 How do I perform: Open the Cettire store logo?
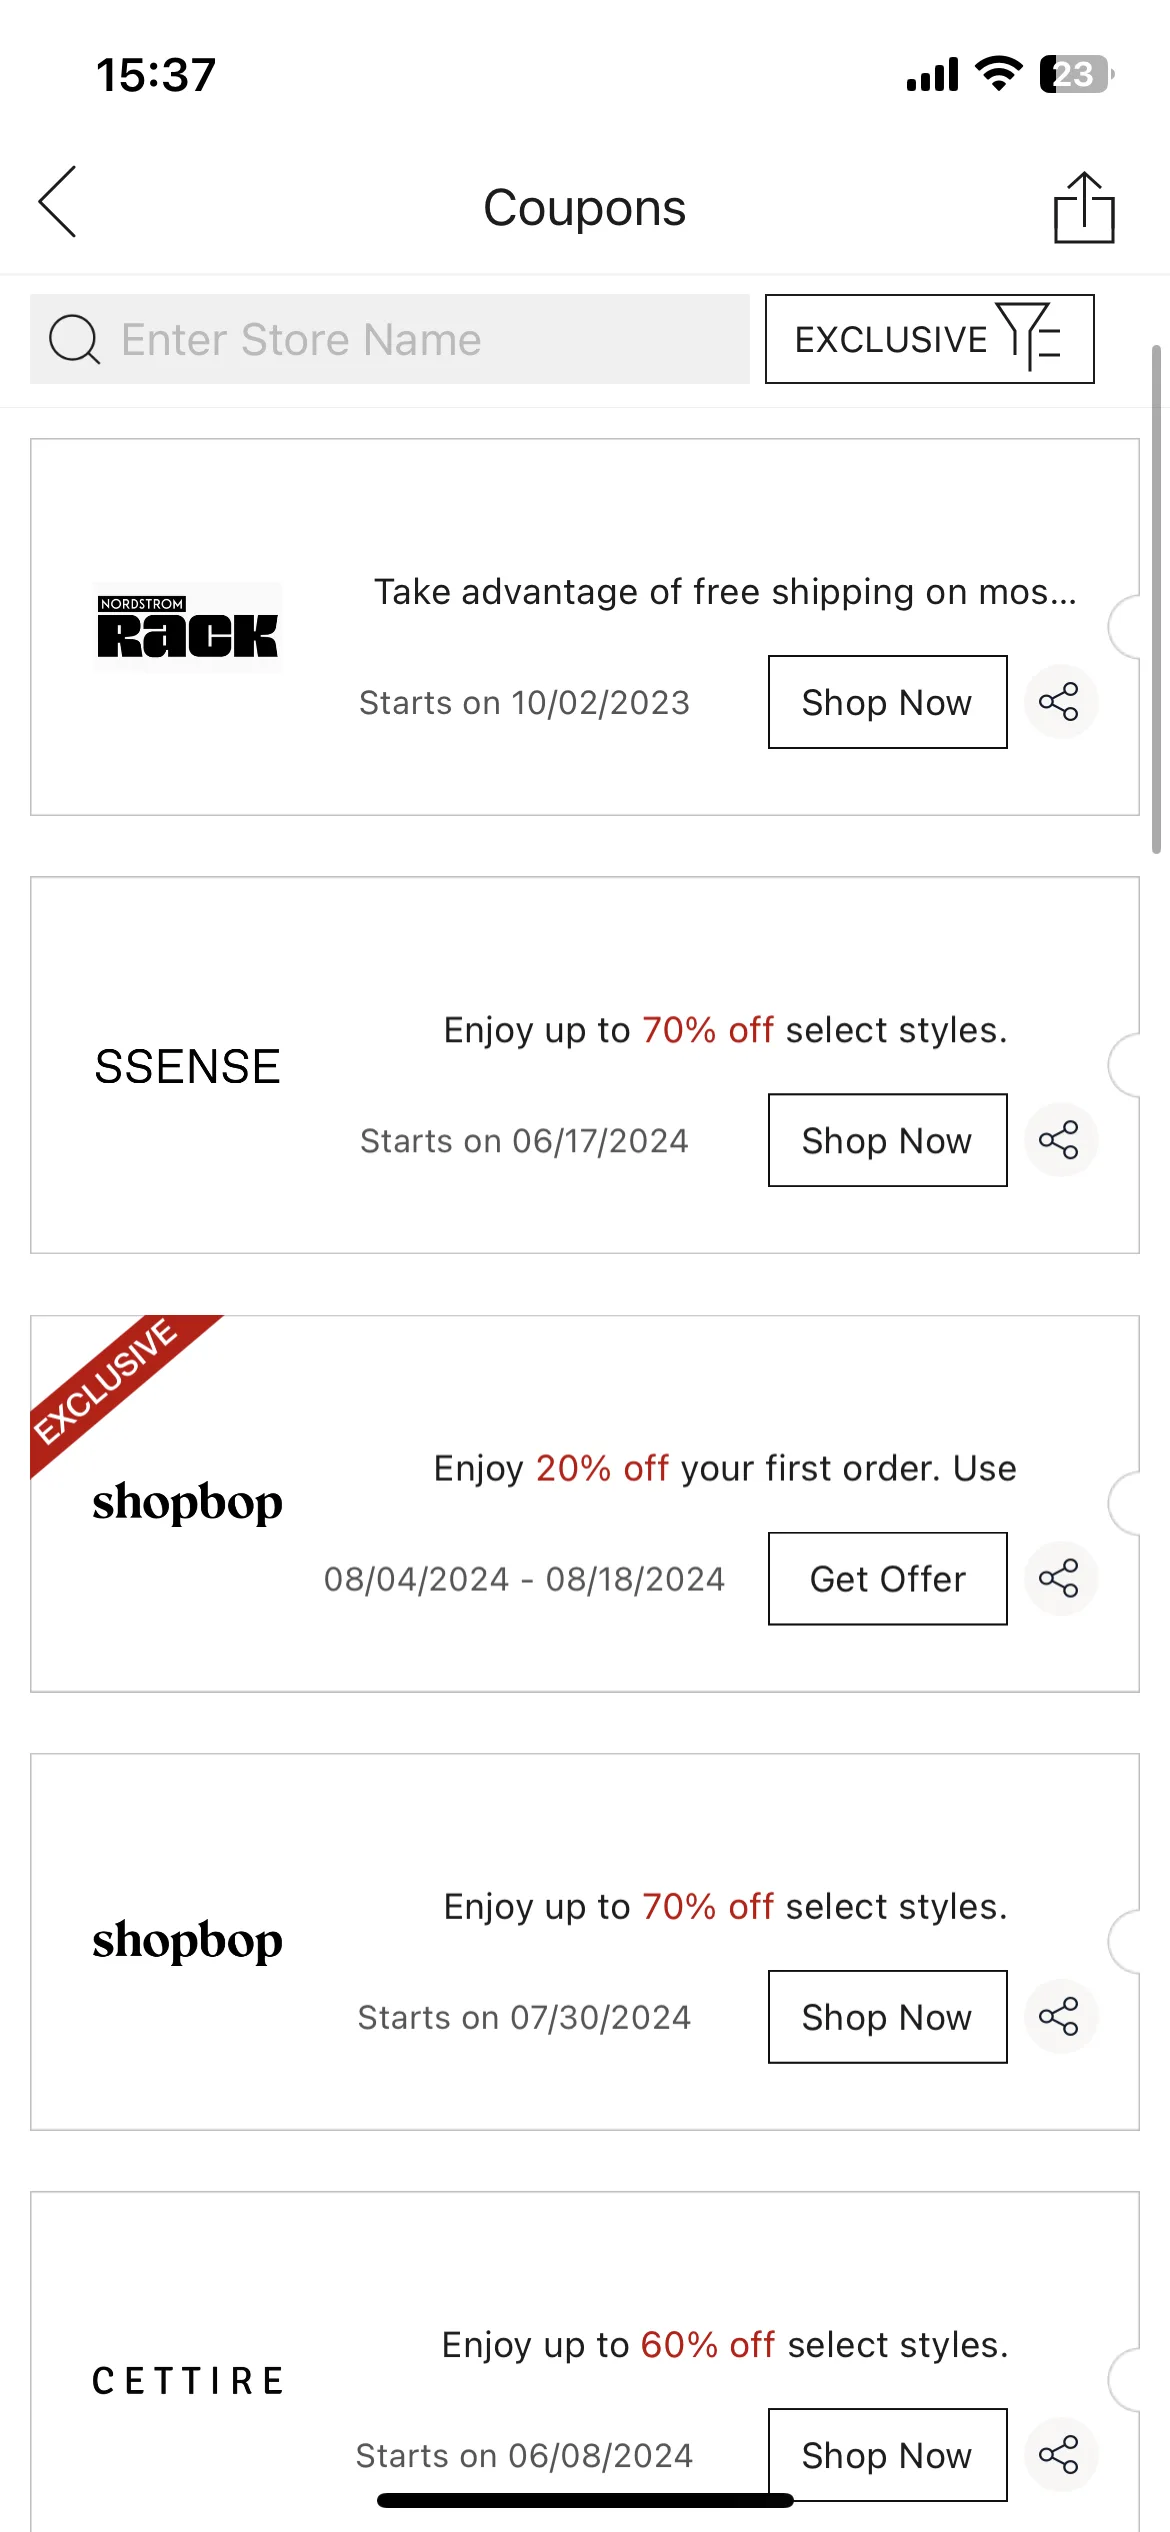pos(187,2381)
